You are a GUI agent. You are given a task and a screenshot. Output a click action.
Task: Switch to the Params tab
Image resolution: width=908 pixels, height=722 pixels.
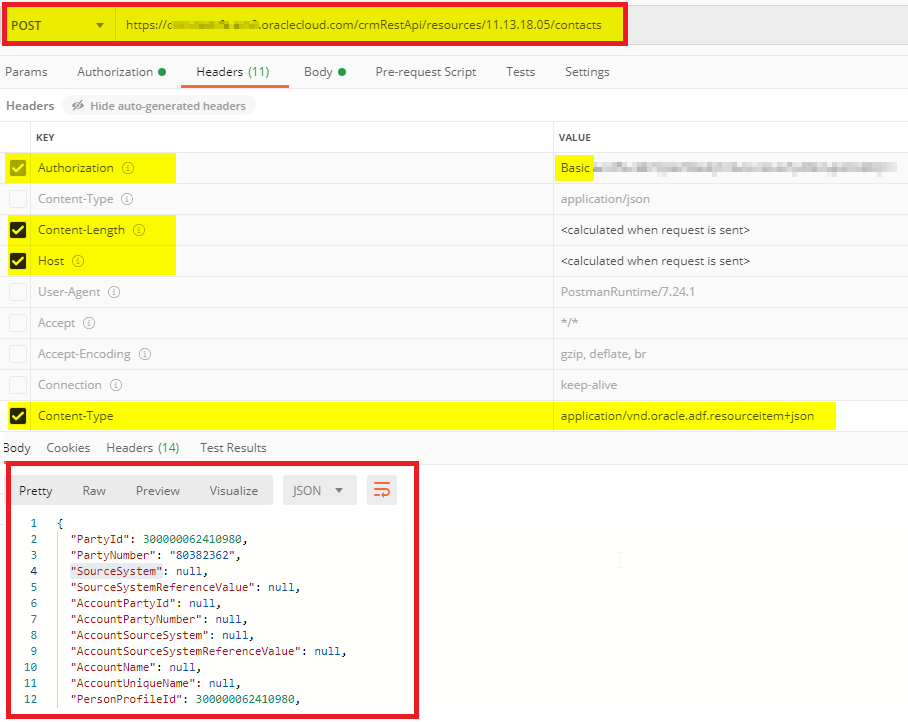coord(26,72)
